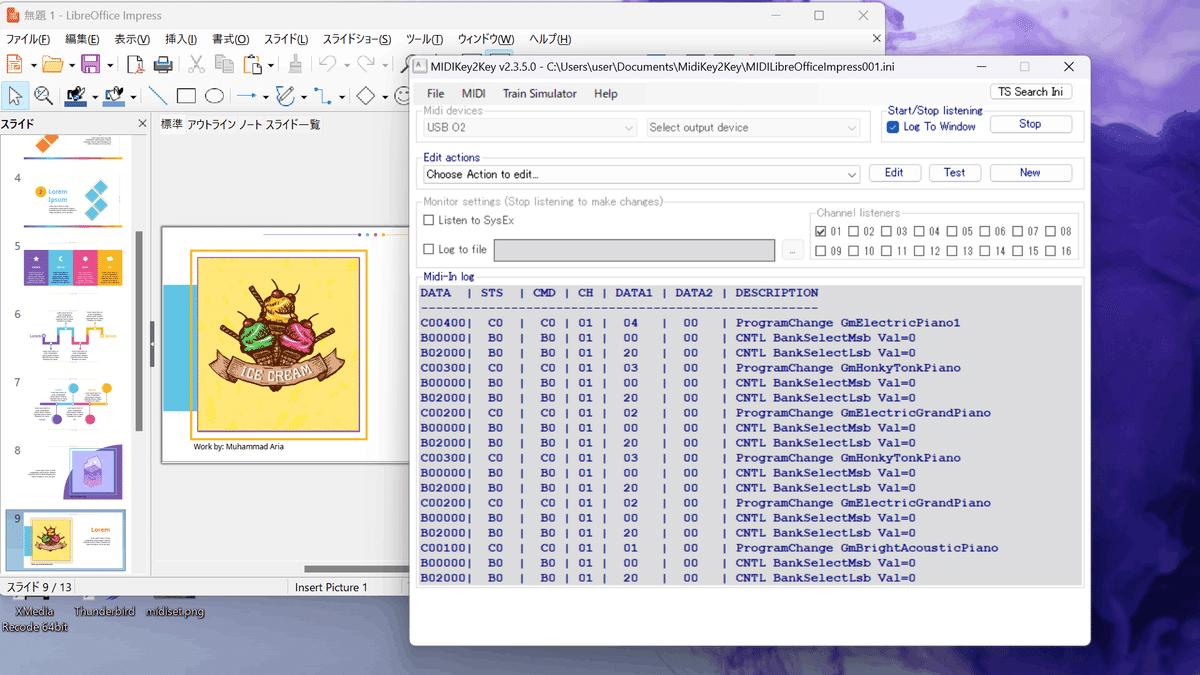Screen dimensions: 1200x675
Task: Choose the Select arrow tool
Action: (15, 96)
